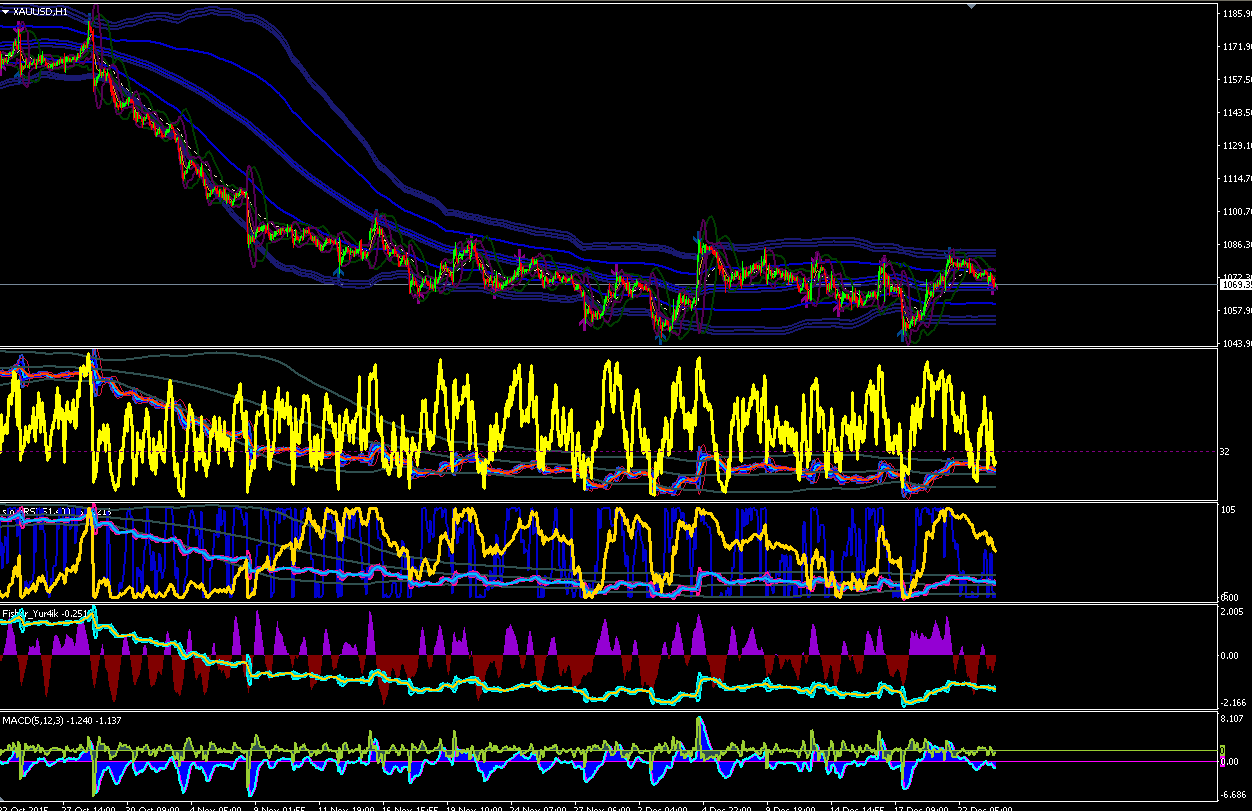Click the 1043.90 price scale value

1236,343
